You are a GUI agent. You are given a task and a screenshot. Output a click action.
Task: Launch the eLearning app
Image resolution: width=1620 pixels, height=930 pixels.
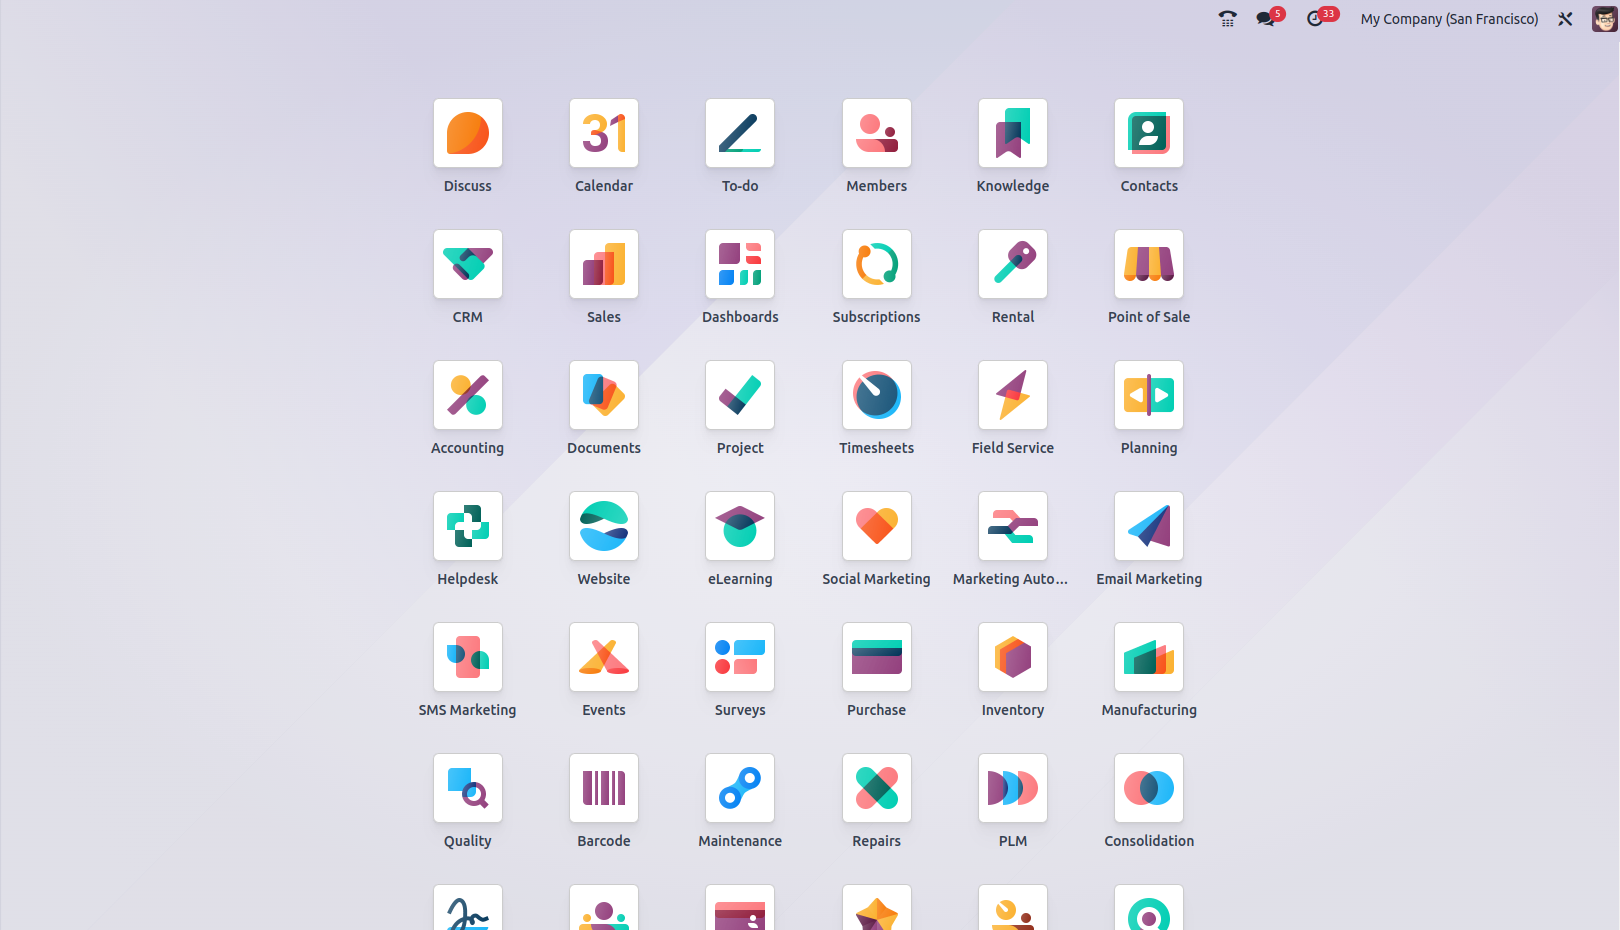739,527
